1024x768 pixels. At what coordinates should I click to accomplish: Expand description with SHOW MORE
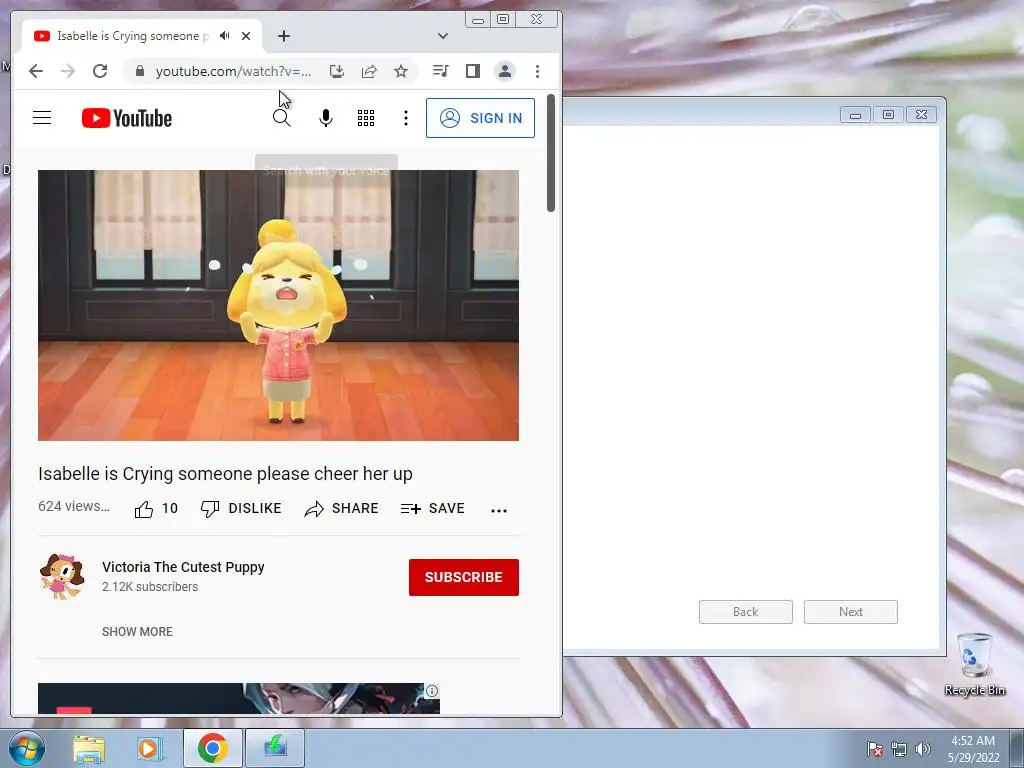tap(137, 632)
